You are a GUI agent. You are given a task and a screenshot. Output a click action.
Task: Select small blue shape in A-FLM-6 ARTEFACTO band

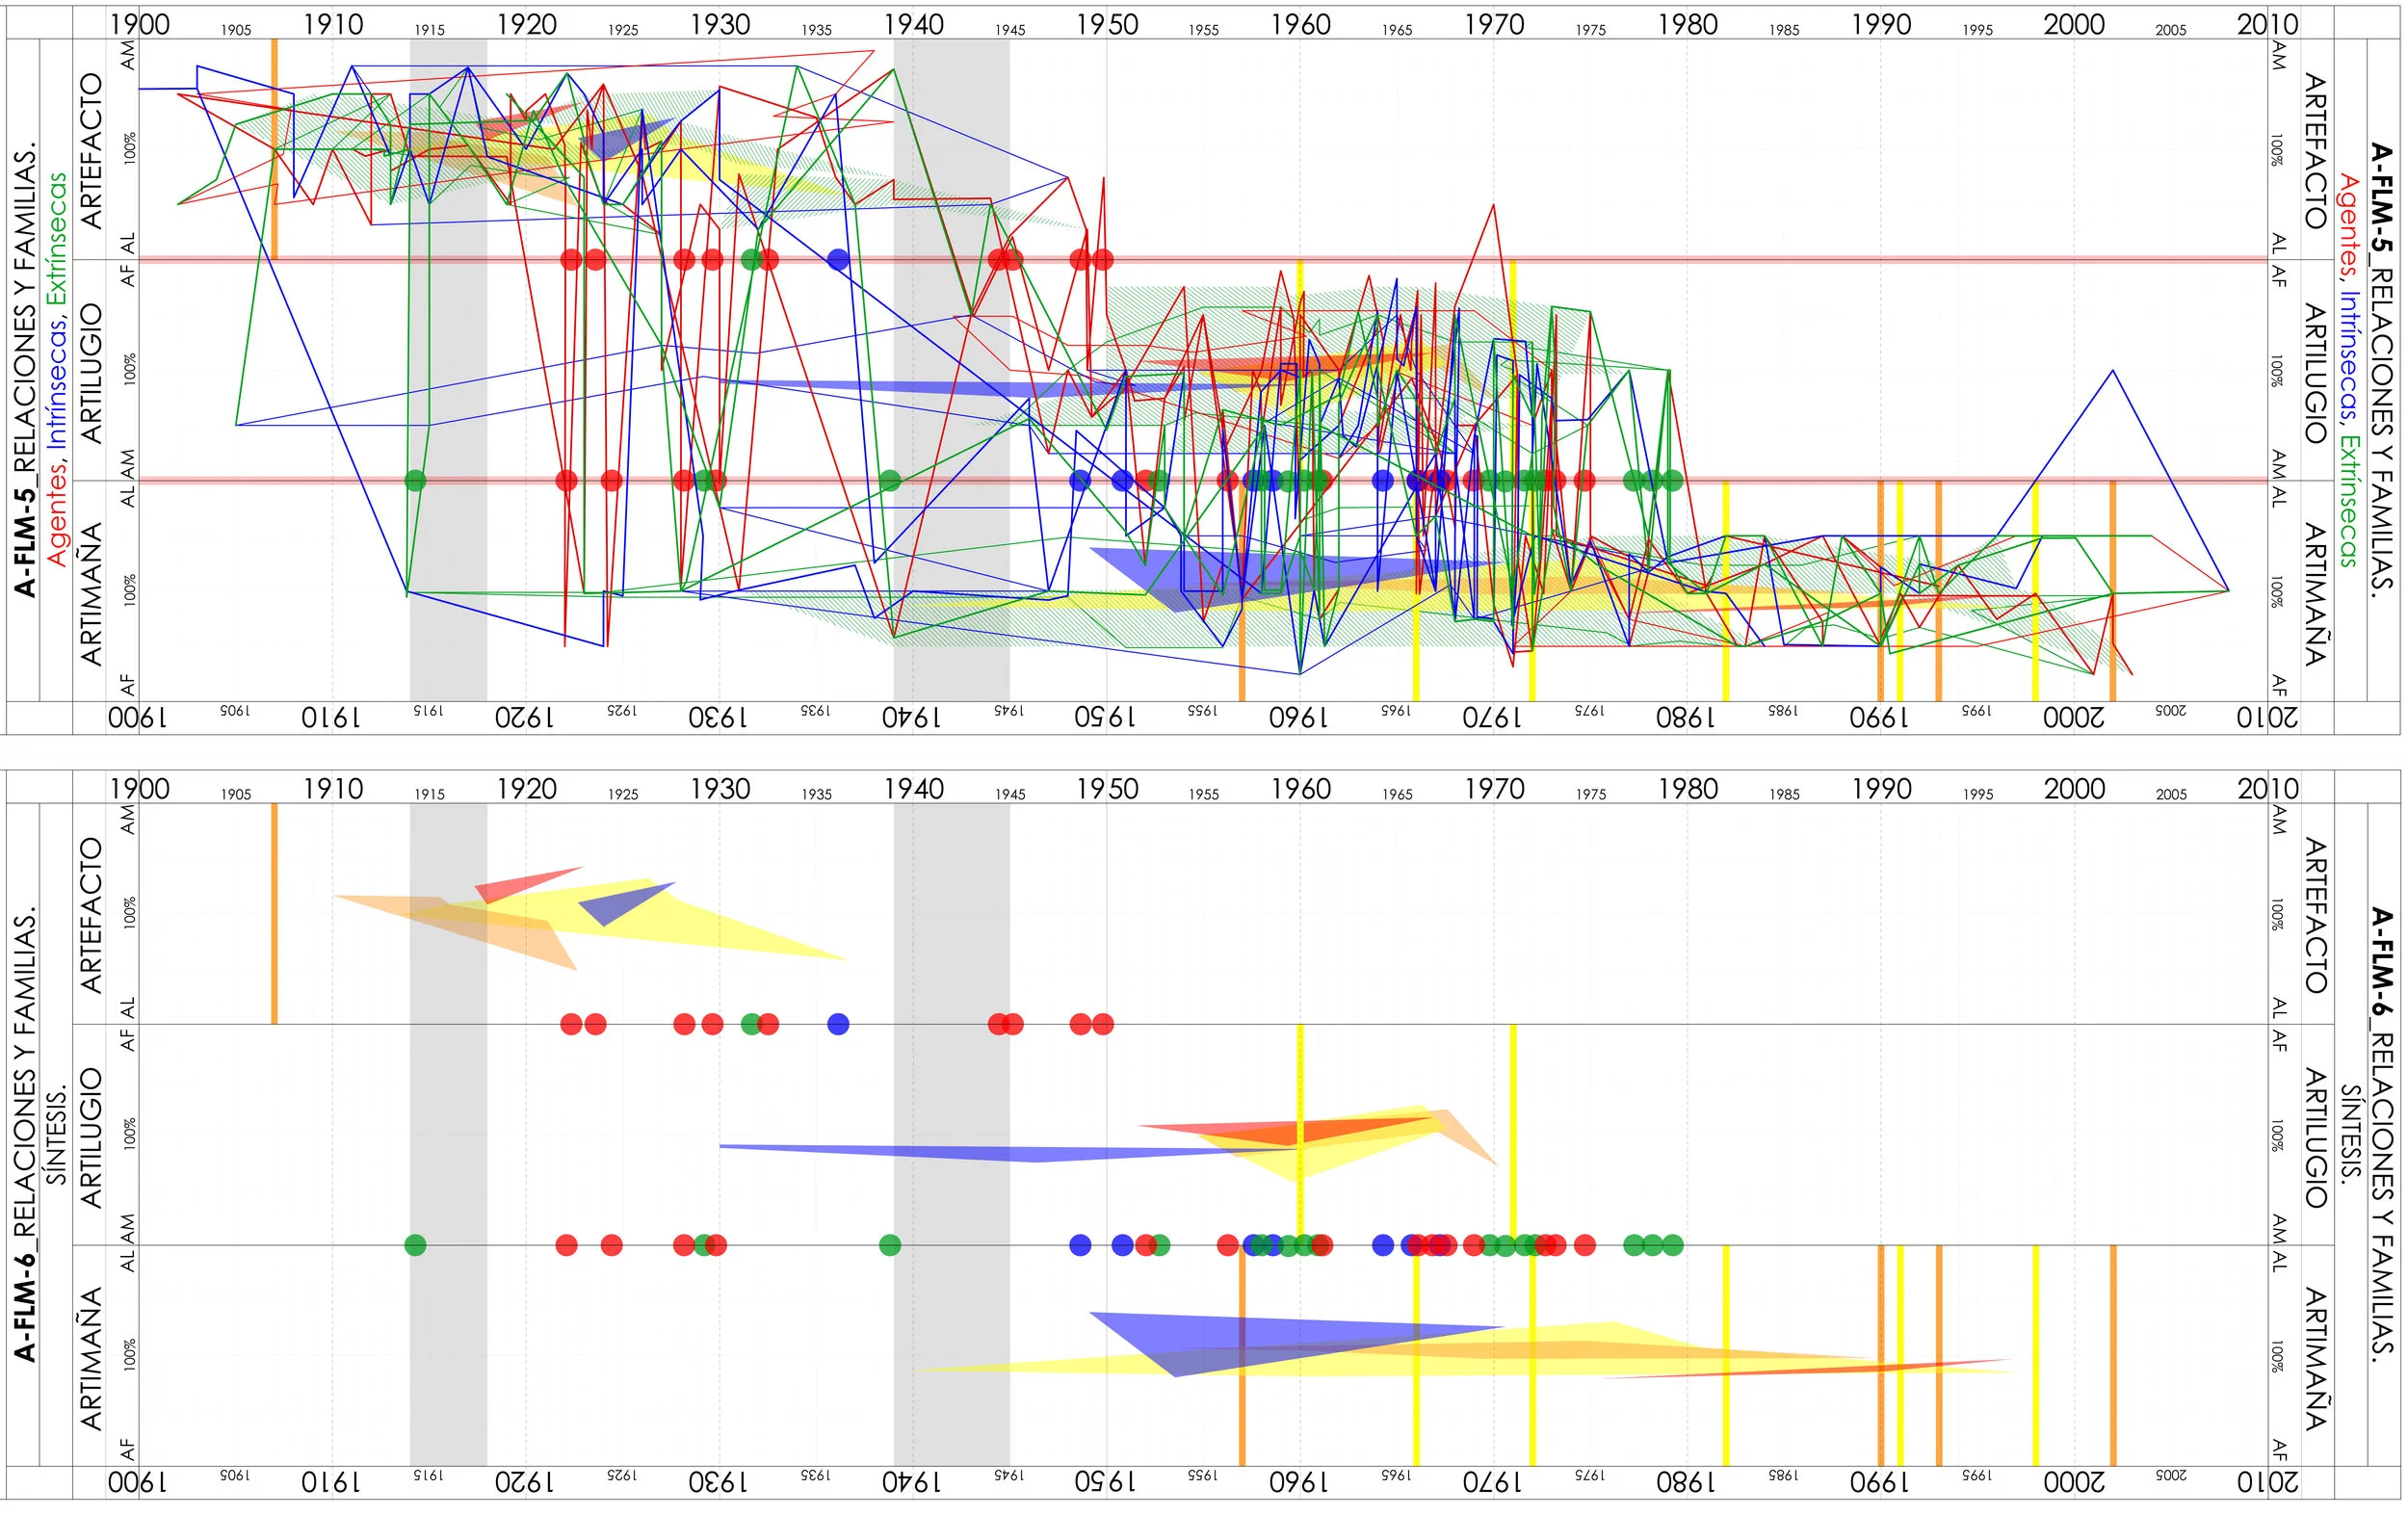coord(622,902)
